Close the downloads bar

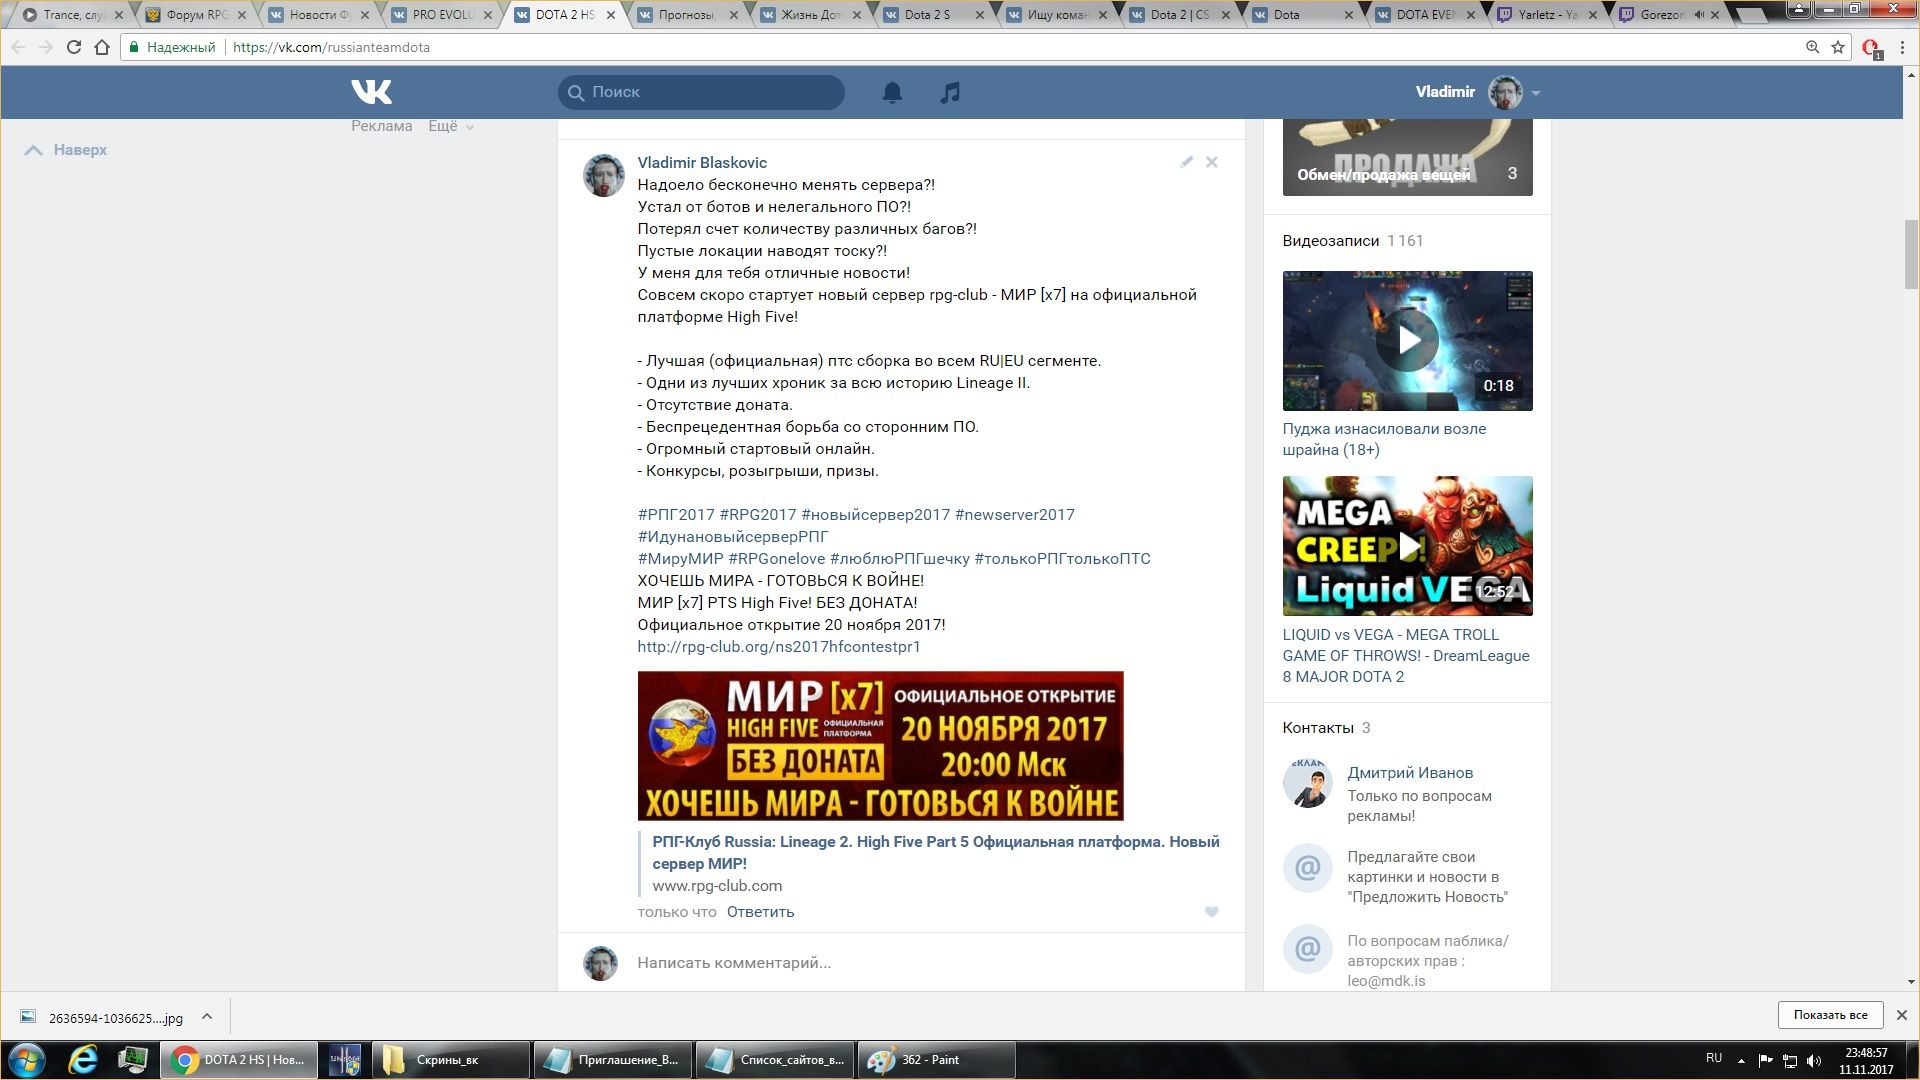coord(1901,1015)
